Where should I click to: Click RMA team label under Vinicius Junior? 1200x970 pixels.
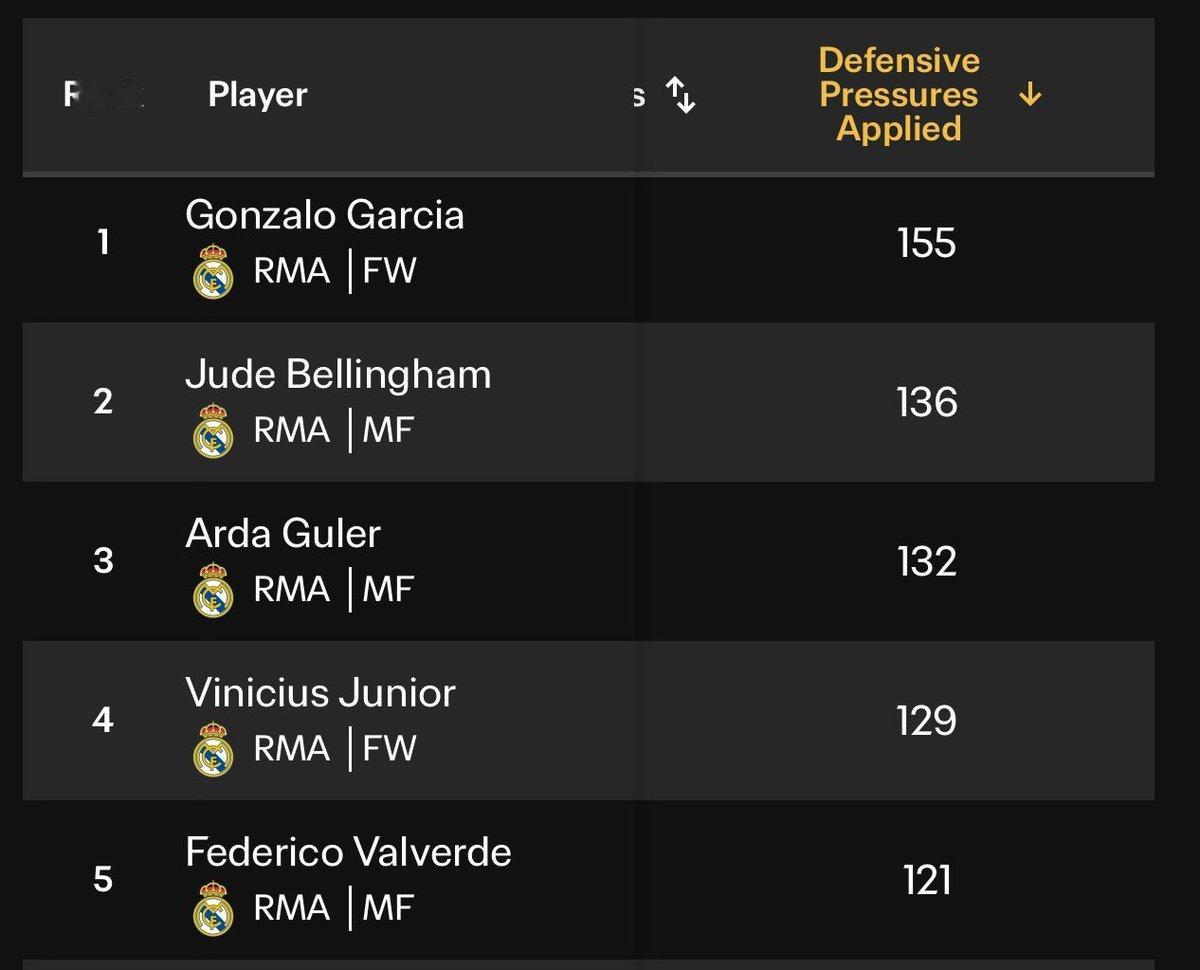[x=291, y=748]
